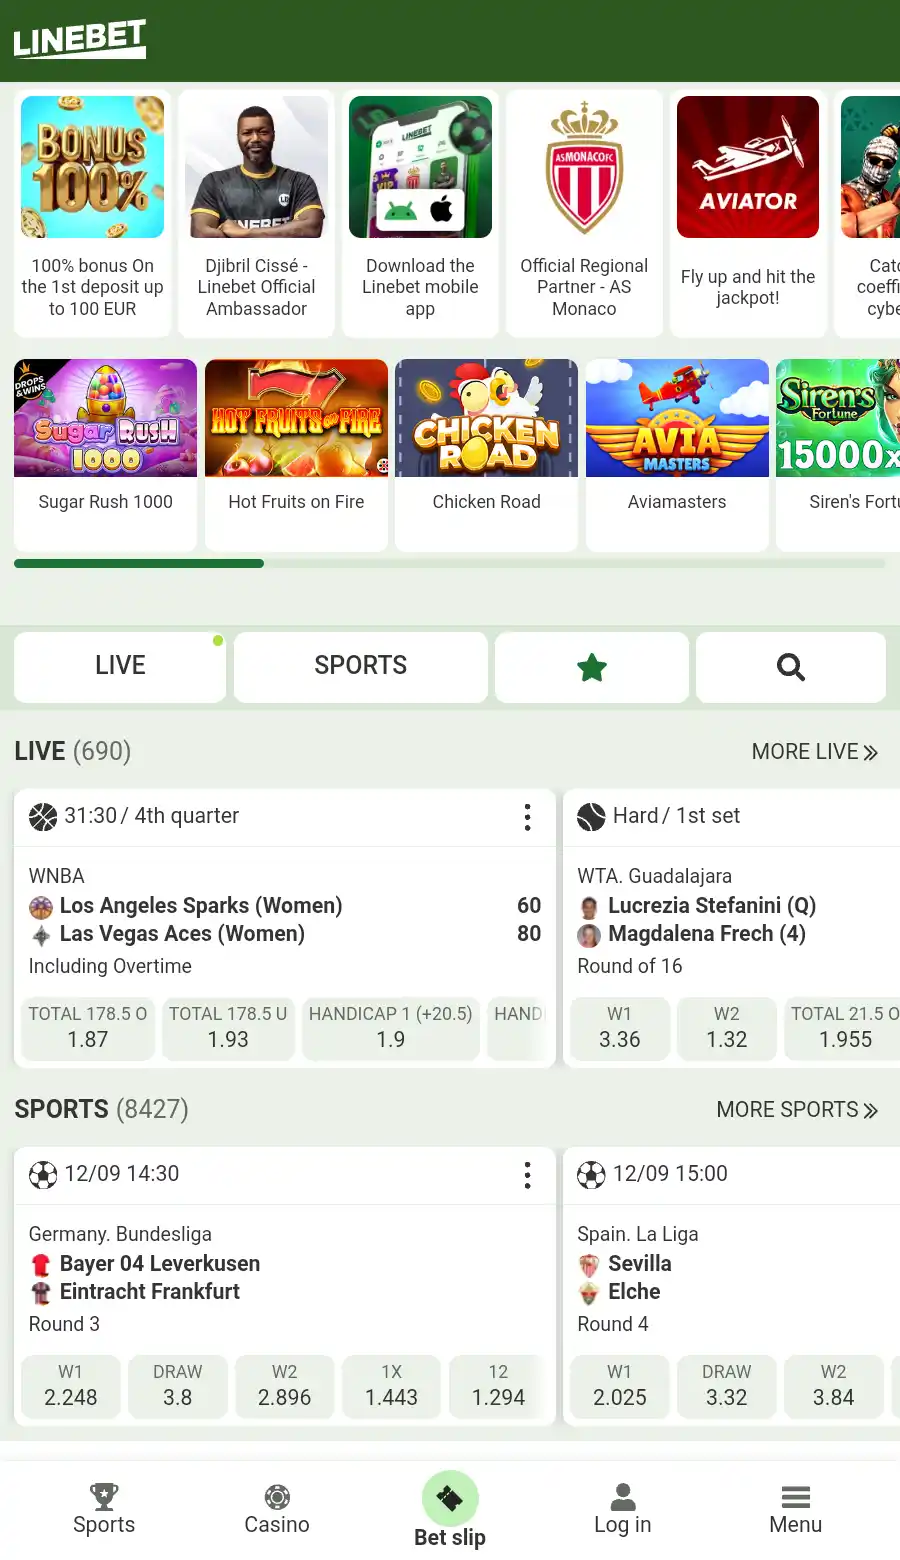Click the Linebet logo
900x1560 pixels.
pyautogui.click(x=80, y=40)
